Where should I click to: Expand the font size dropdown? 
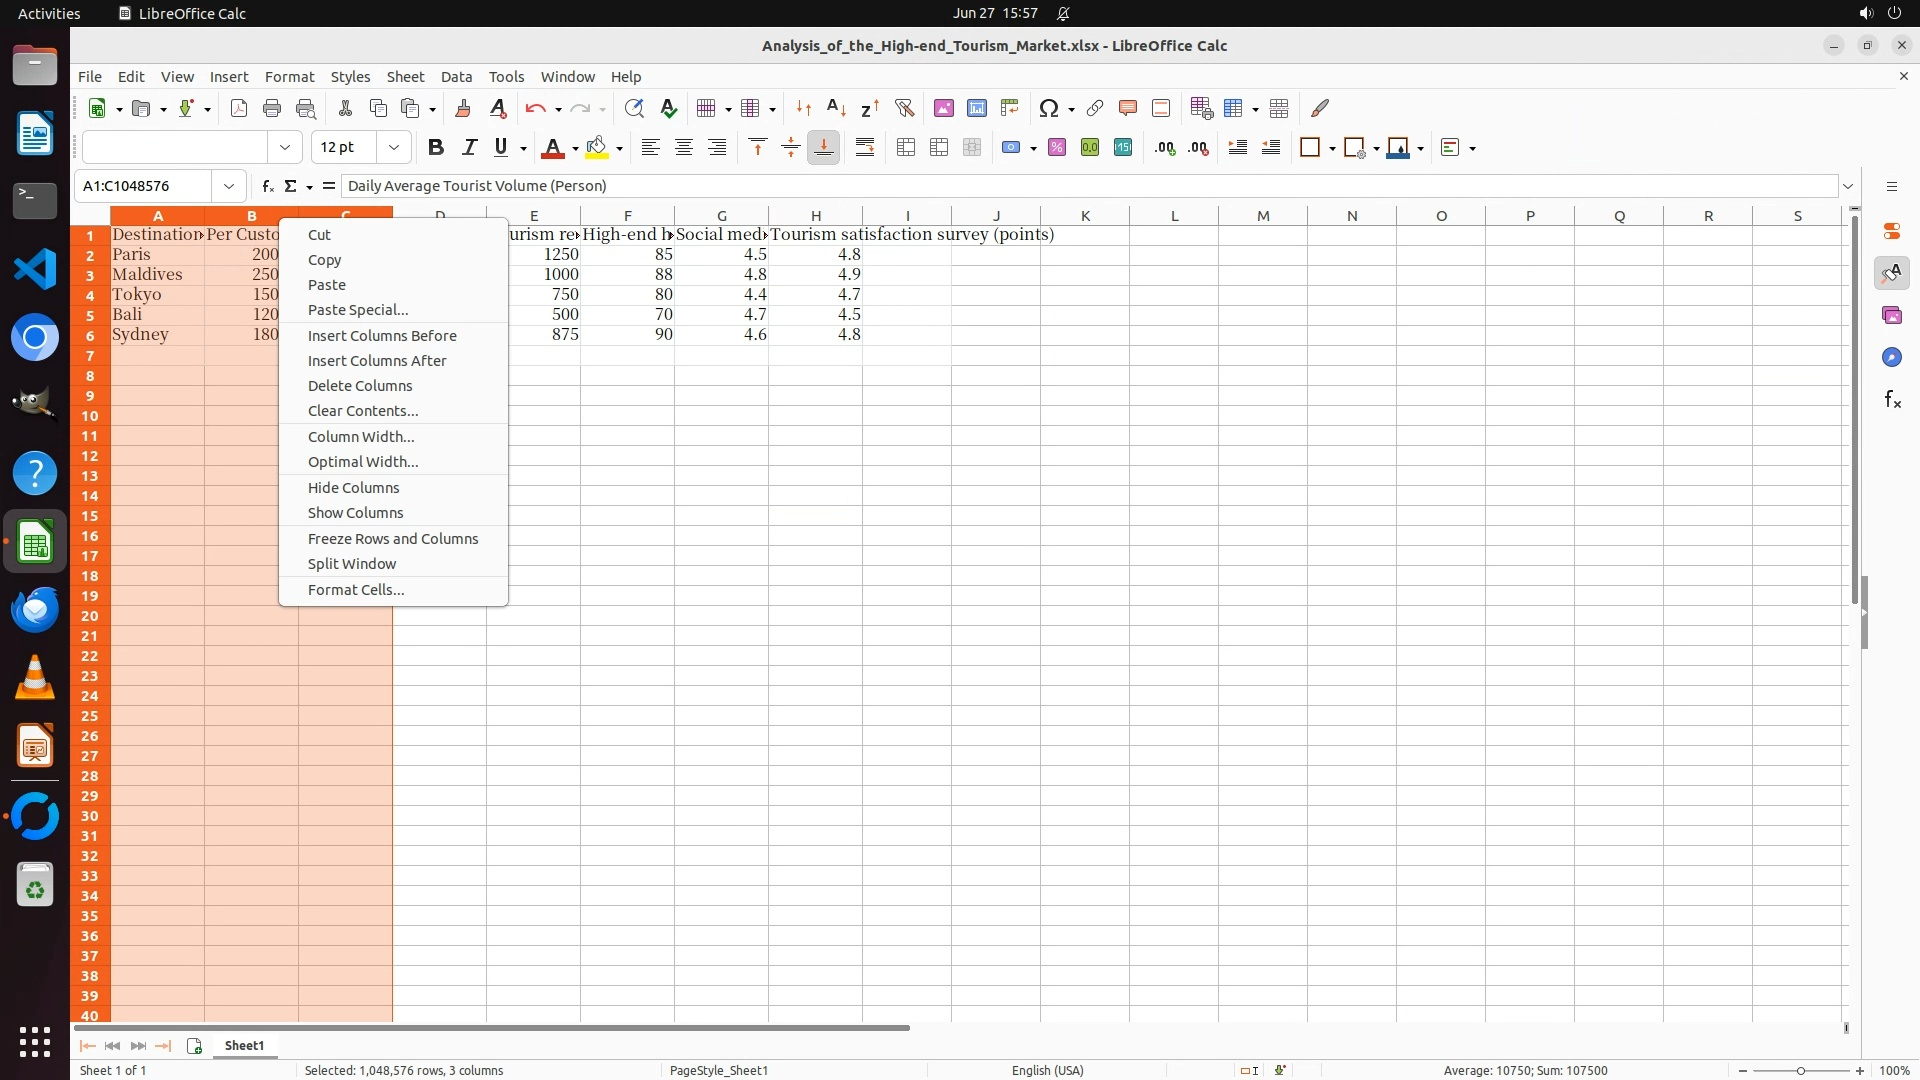pyautogui.click(x=394, y=147)
